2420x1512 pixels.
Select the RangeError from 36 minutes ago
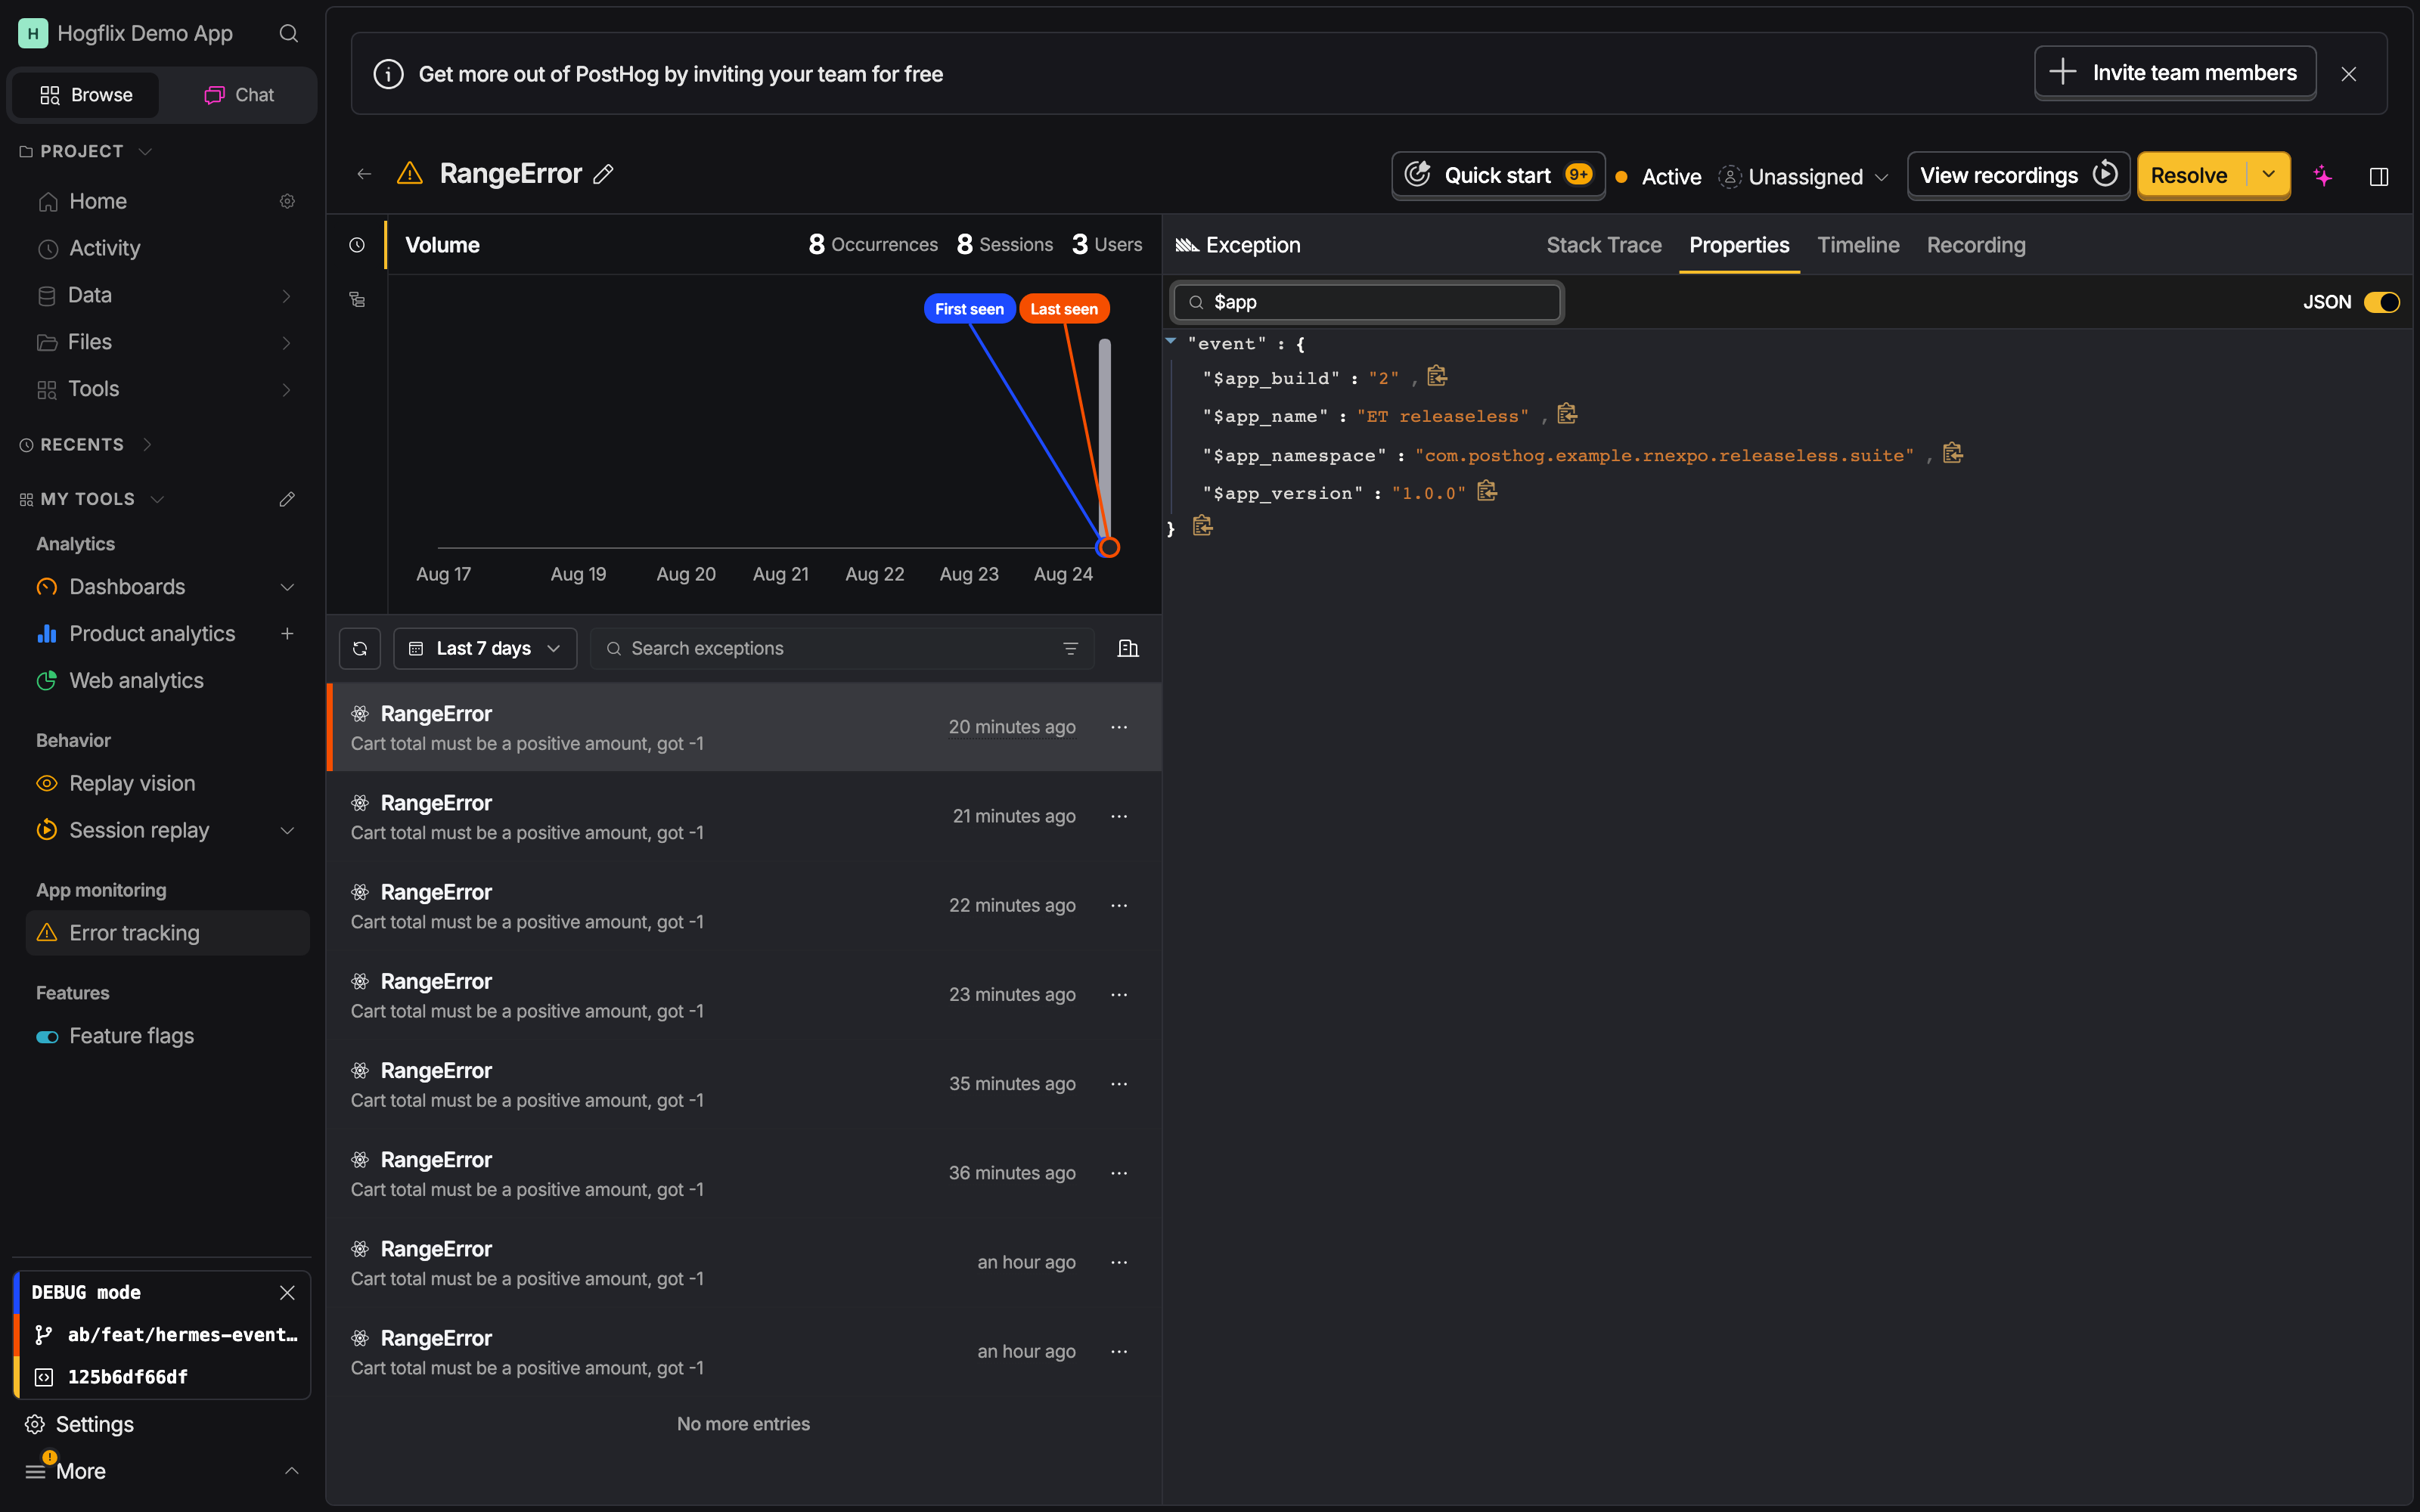click(744, 1173)
